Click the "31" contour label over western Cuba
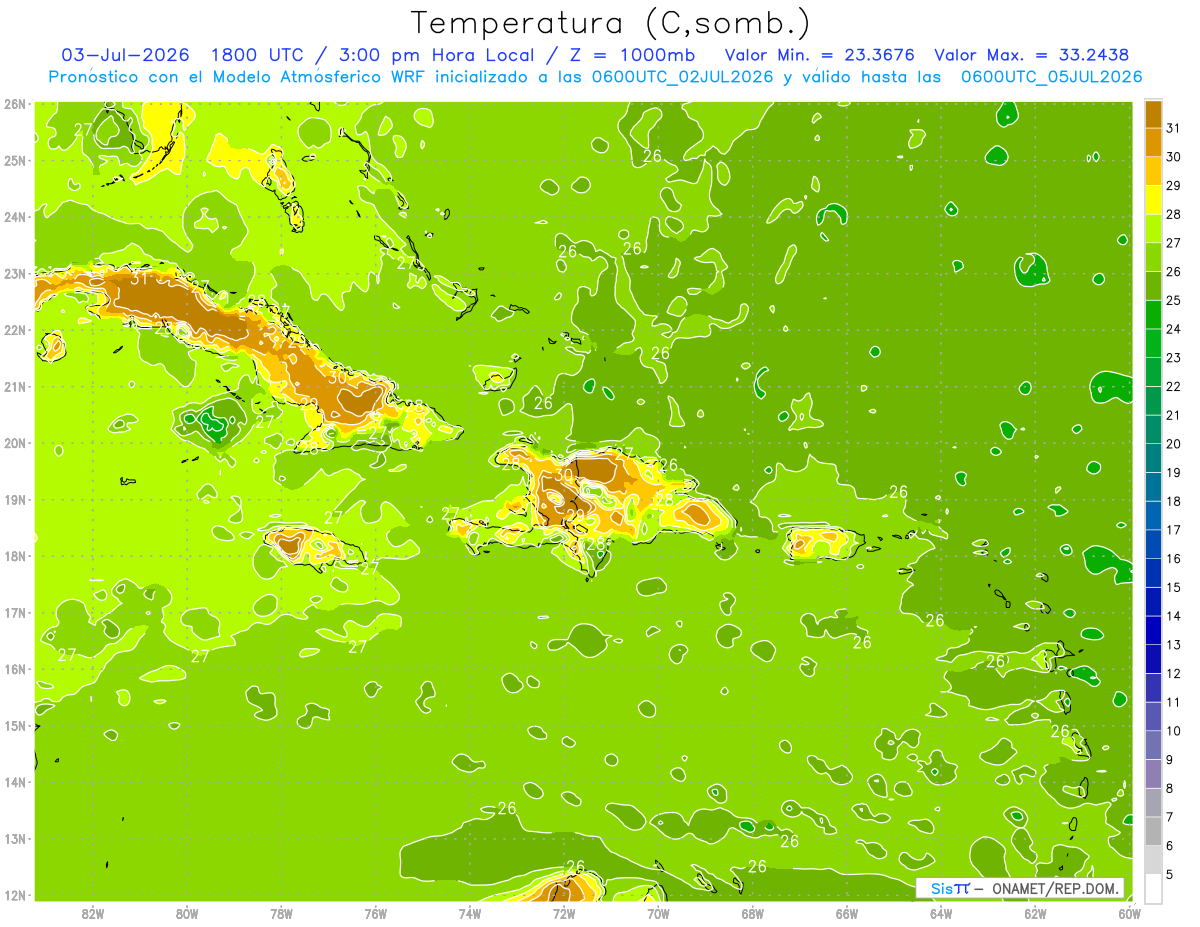1200x927 pixels. [x=140, y=278]
